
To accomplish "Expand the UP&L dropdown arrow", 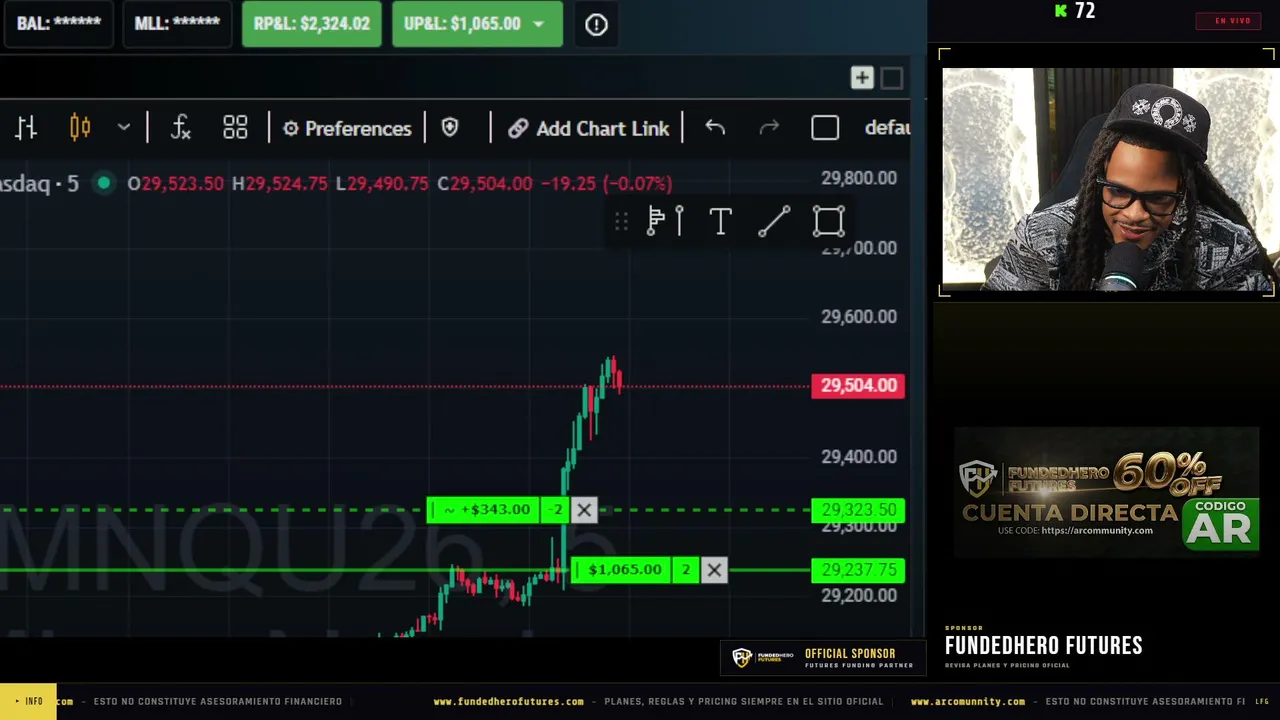I will [x=539, y=24].
